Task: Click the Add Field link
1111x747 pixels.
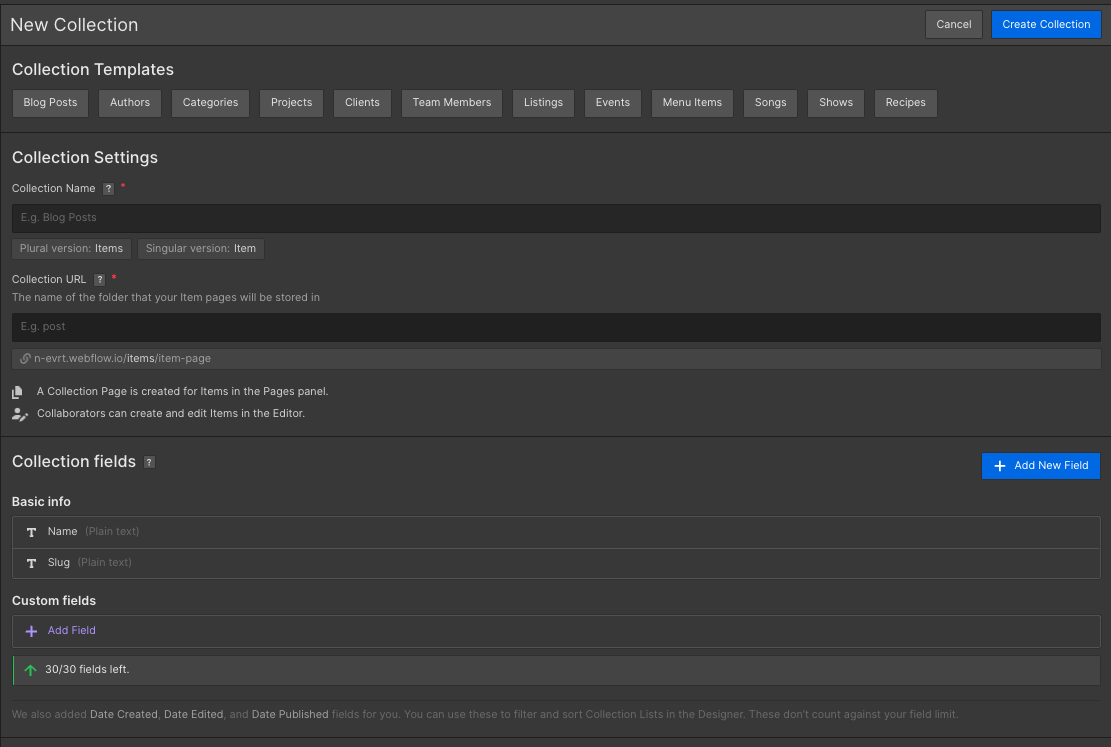Action: click(71, 631)
